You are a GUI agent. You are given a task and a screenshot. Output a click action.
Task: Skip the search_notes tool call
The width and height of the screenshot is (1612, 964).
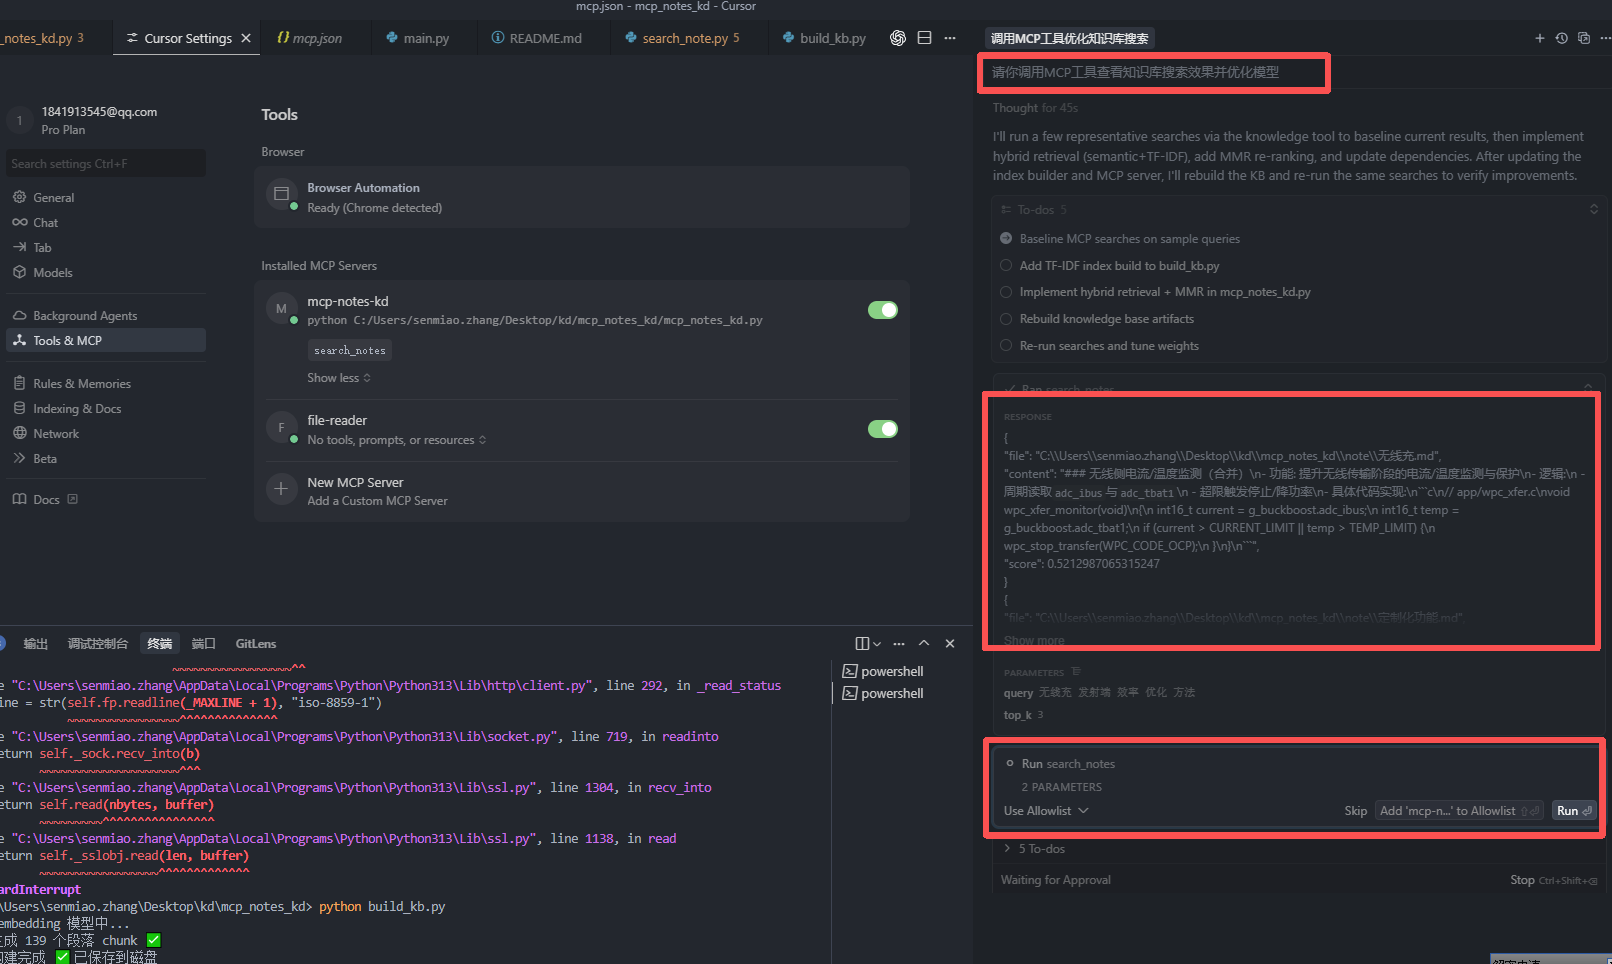click(x=1355, y=811)
